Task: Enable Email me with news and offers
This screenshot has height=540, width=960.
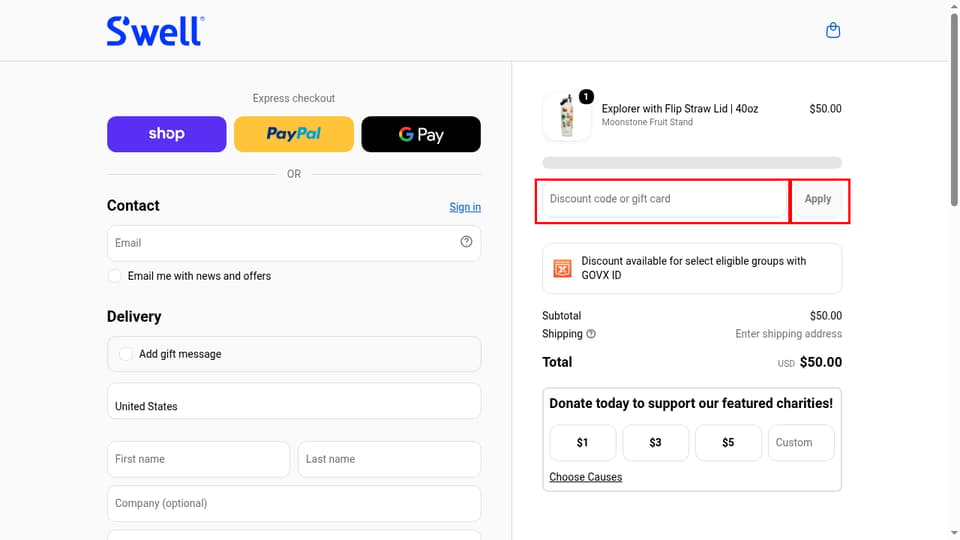Action: (114, 276)
